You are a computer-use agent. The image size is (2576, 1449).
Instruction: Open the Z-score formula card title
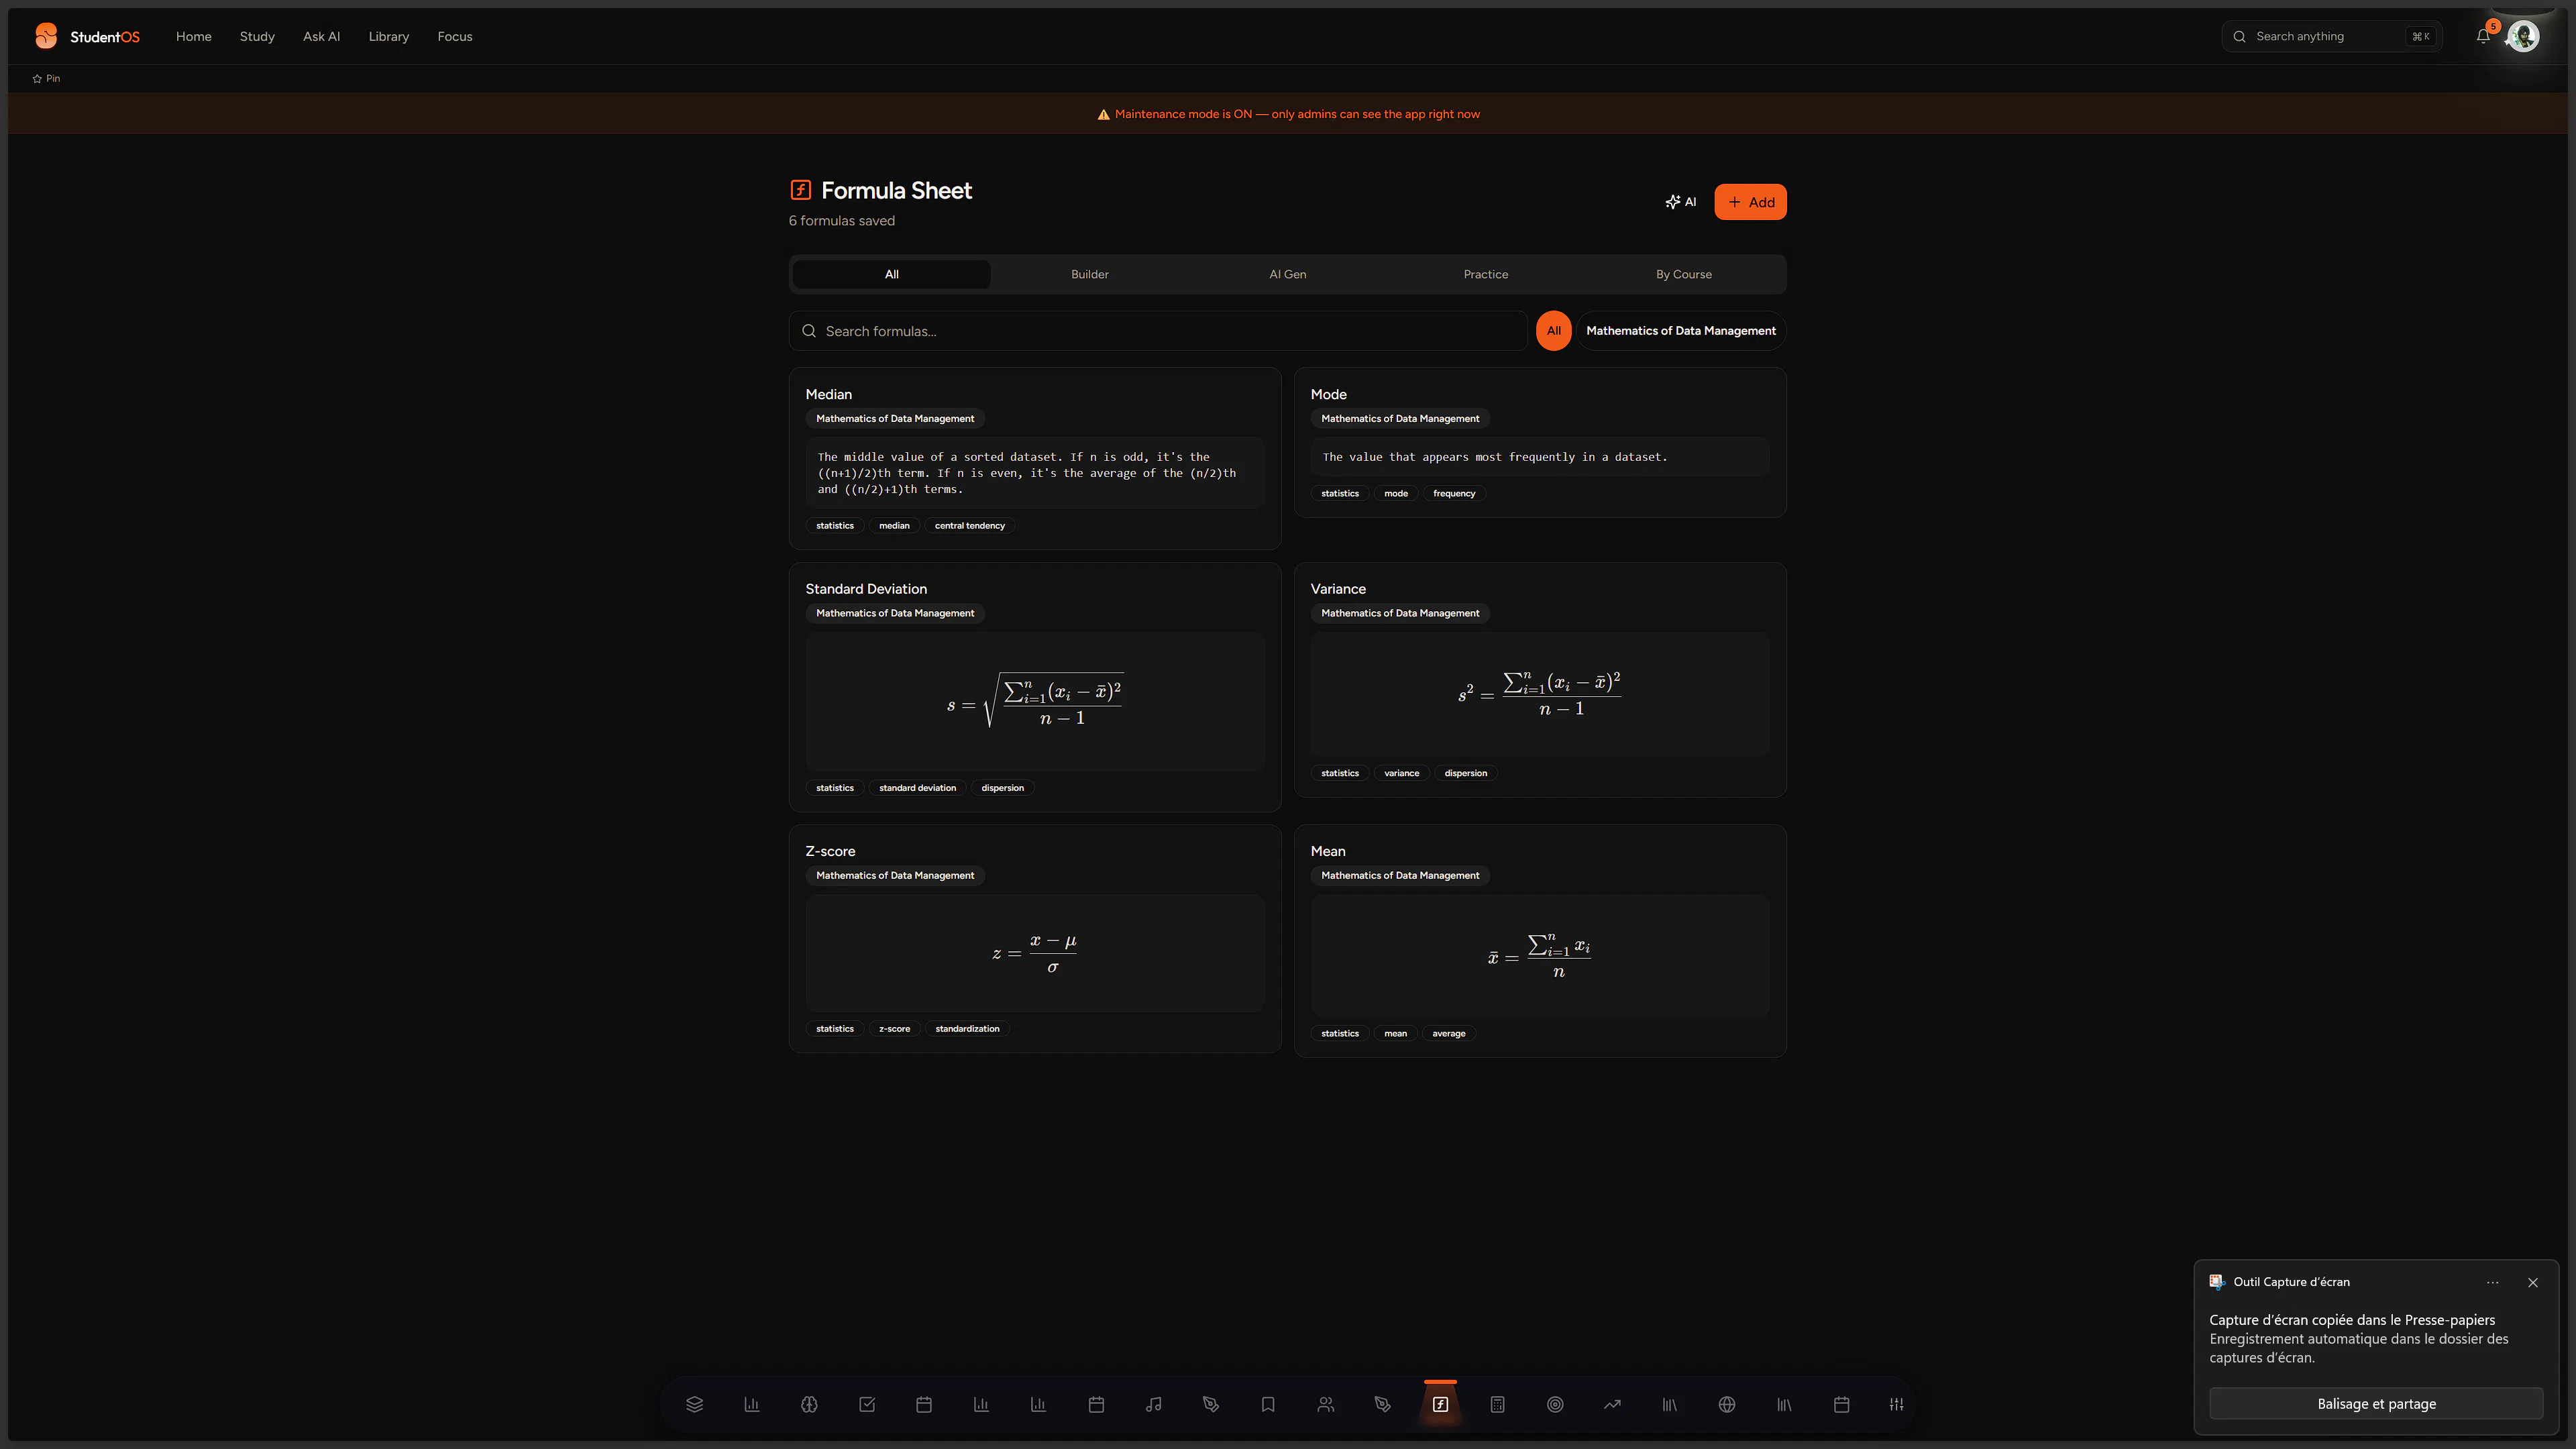pos(830,851)
